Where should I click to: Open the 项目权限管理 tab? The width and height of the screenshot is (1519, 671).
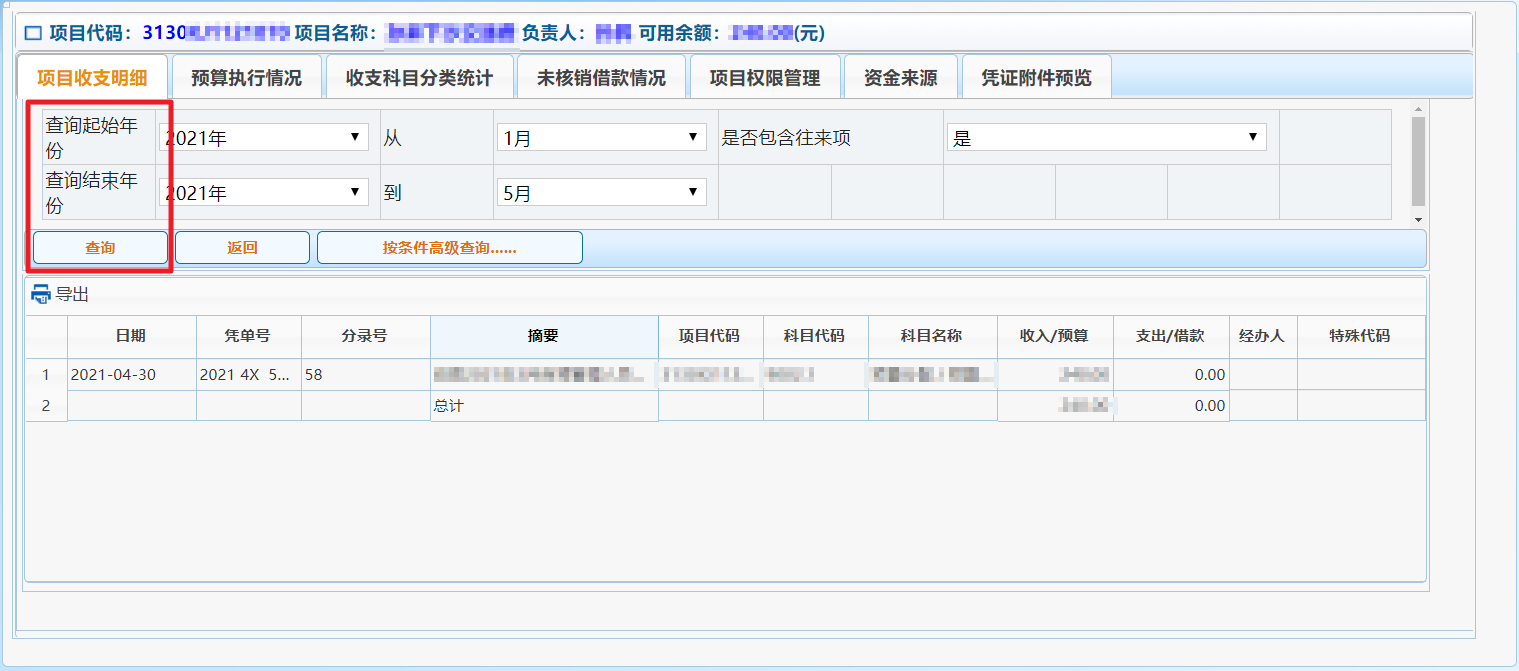coord(765,78)
